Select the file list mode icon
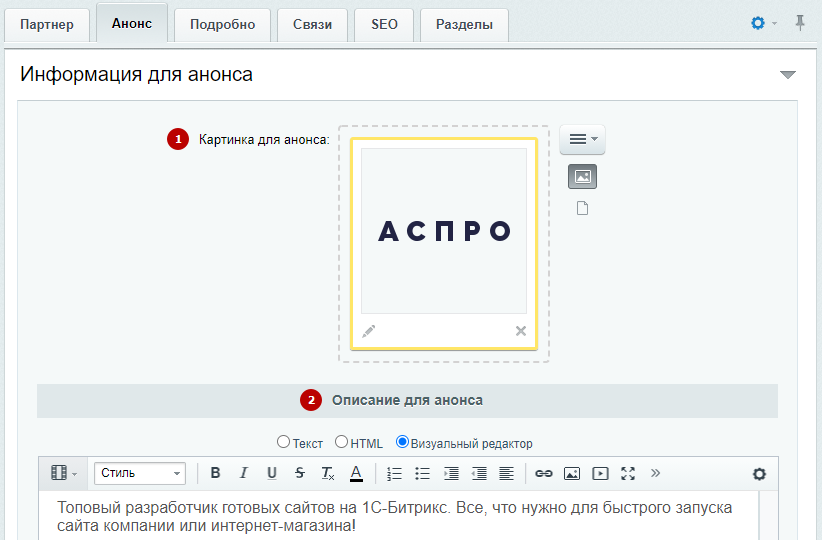 [x=582, y=208]
